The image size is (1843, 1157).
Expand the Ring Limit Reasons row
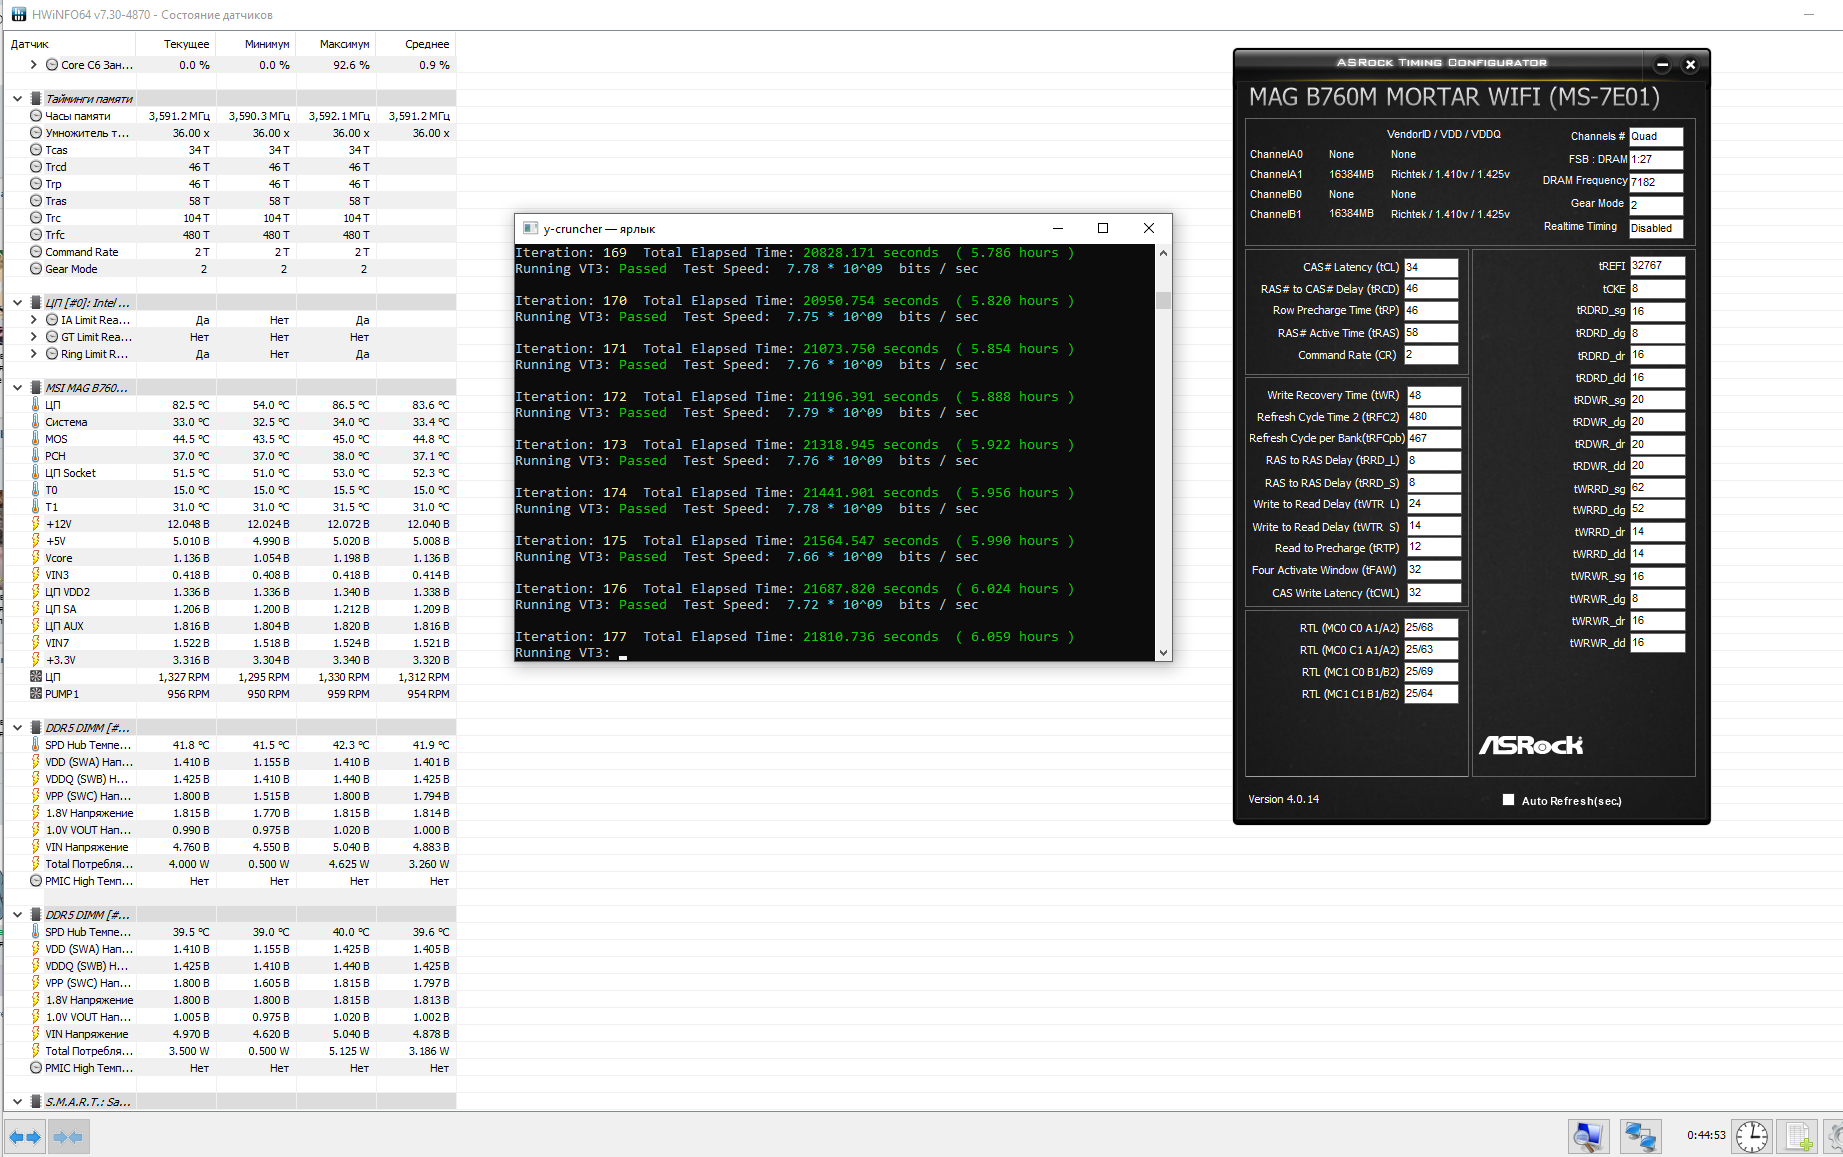pyautogui.click(x=33, y=354)
